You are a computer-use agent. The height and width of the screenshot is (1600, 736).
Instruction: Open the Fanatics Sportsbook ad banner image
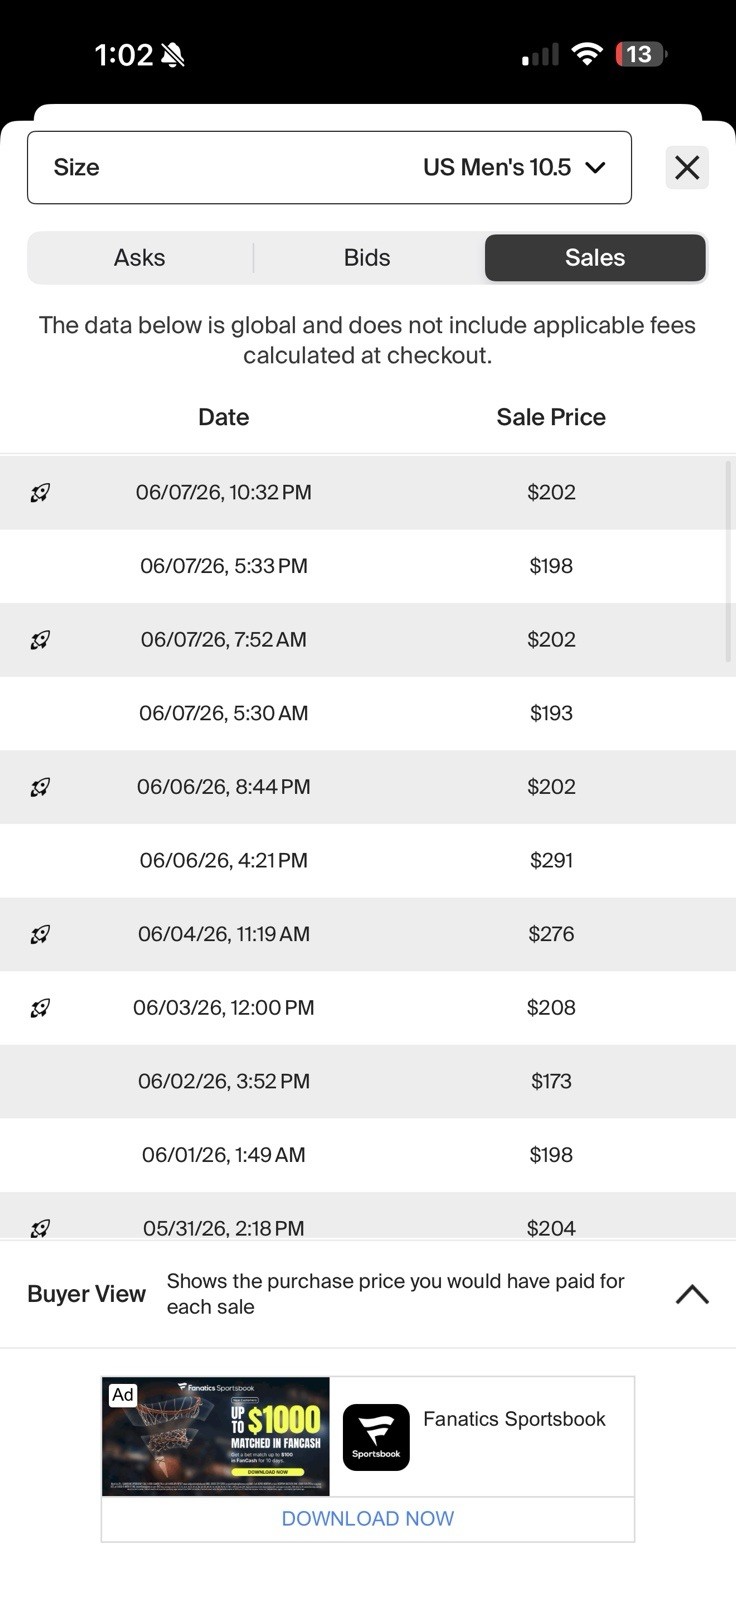click(216, 1436)
